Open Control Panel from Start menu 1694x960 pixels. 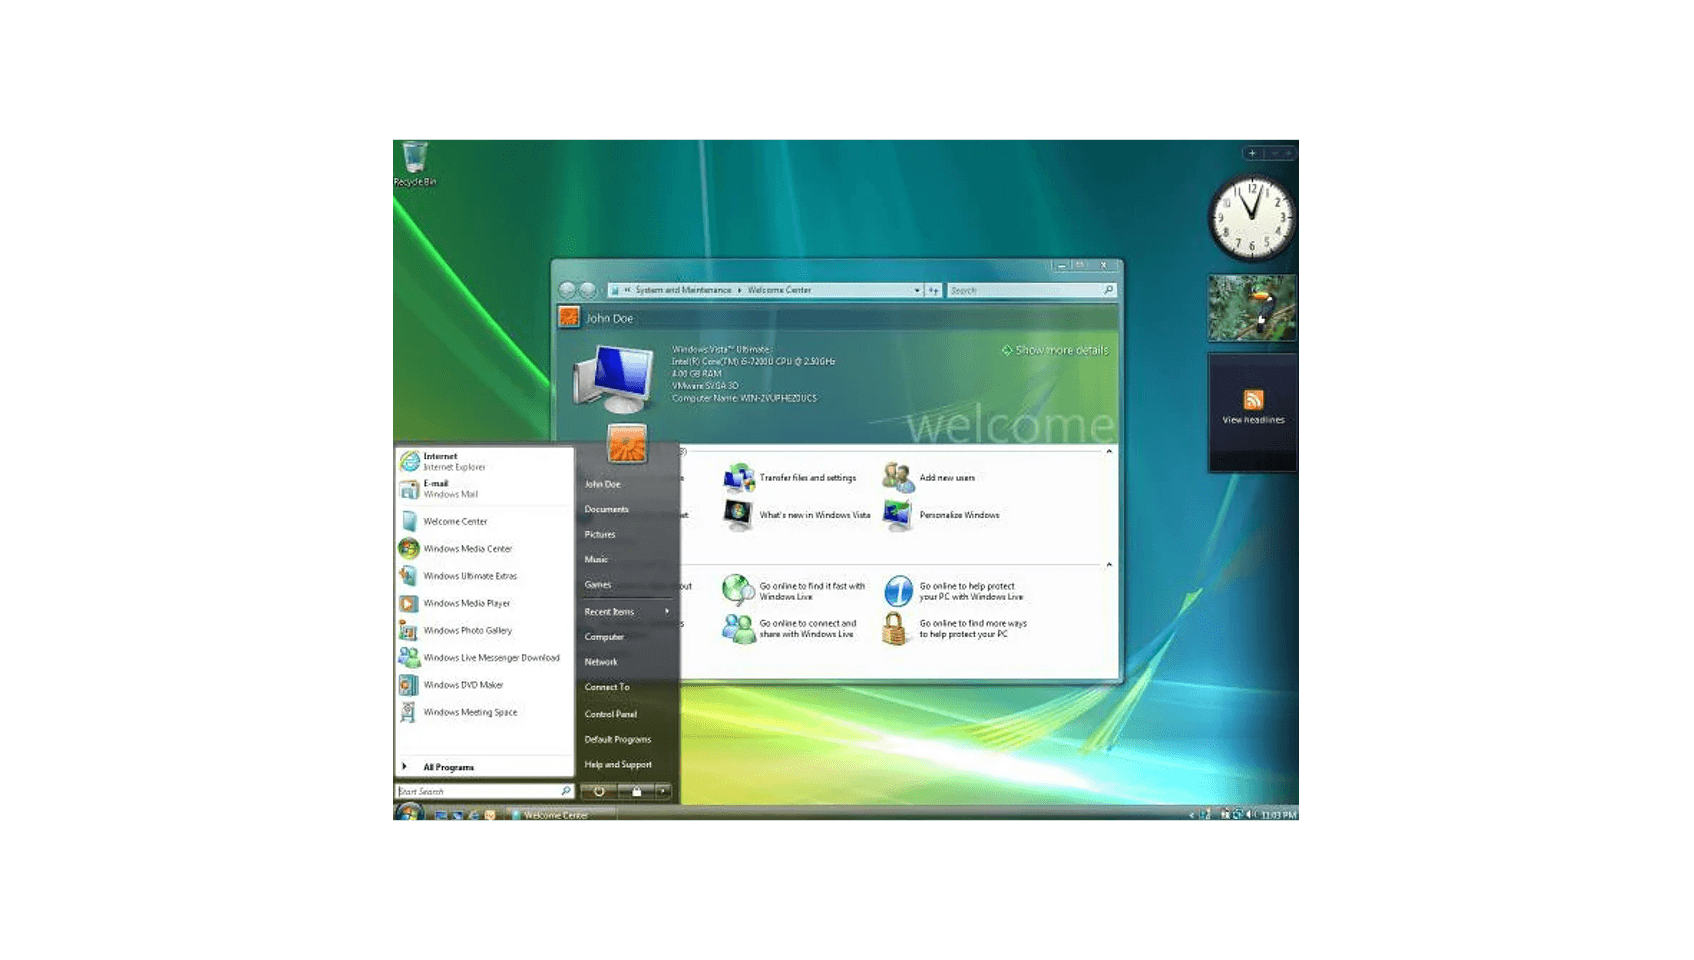point(610,714)
